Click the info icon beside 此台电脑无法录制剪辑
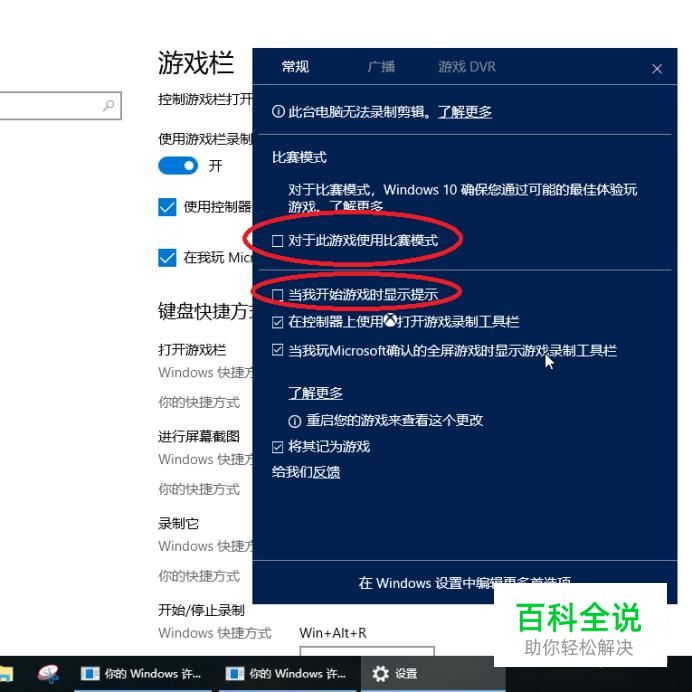692x692 pixels. coord(278,112)
